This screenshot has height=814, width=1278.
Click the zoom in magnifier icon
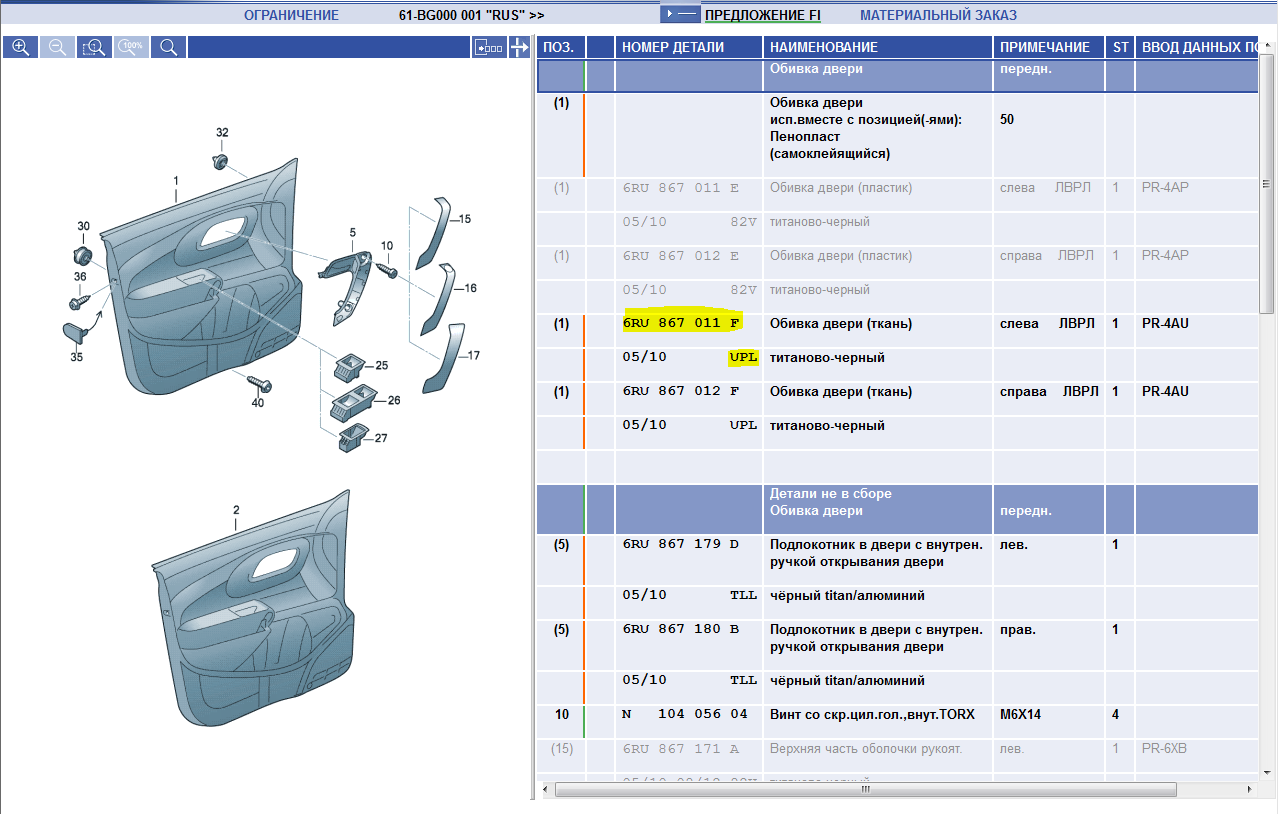(x=20, y=47)
